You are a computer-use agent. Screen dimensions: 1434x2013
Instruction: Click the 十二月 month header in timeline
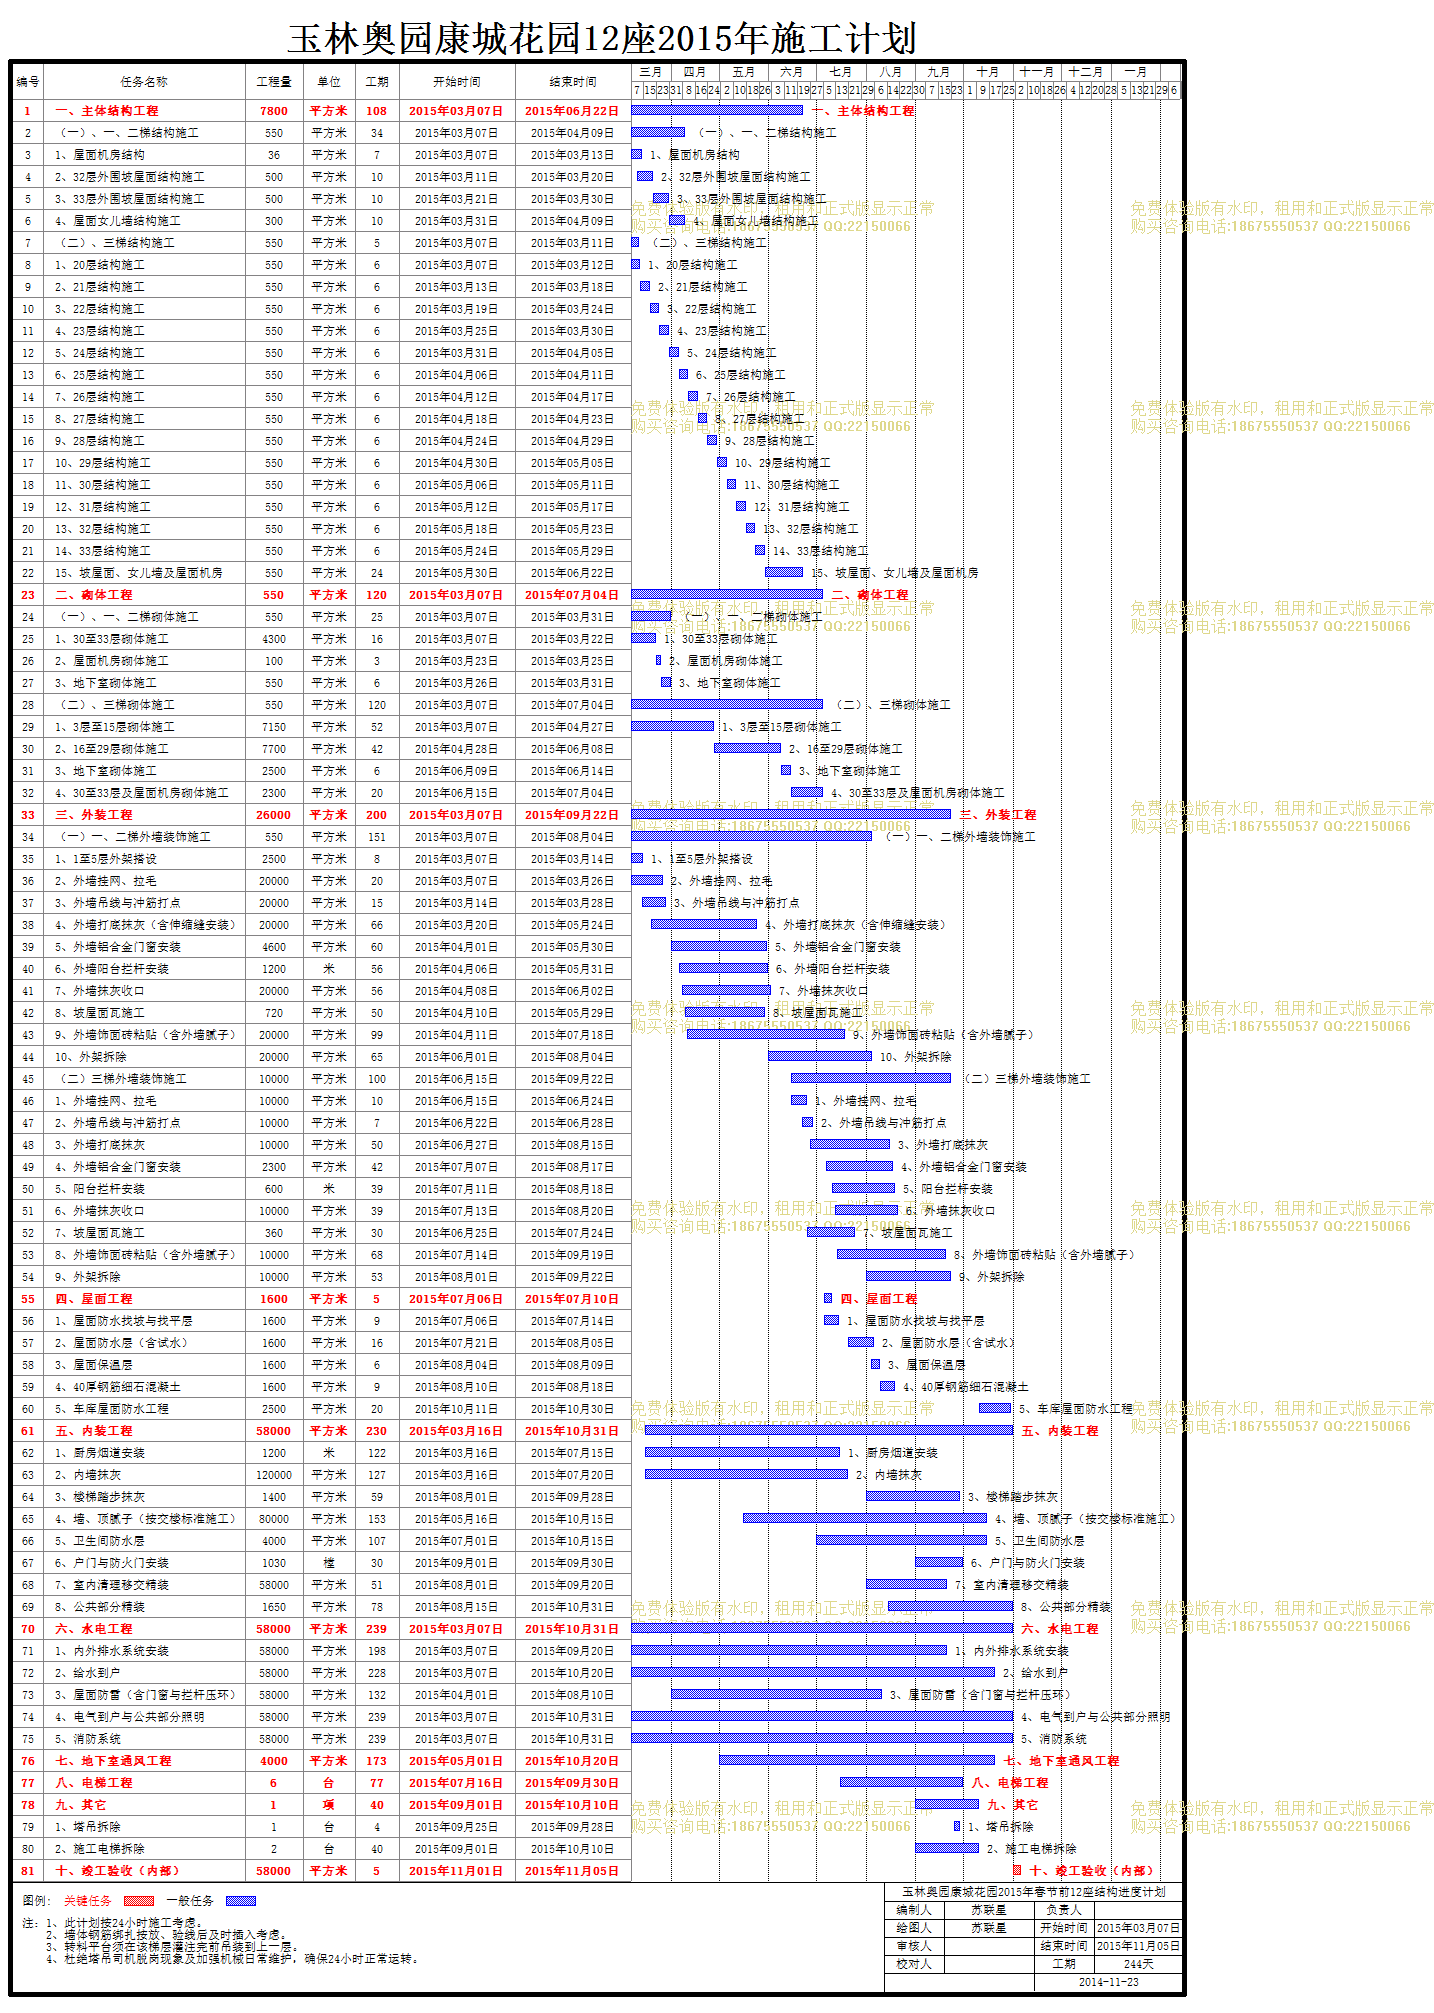1086,72
